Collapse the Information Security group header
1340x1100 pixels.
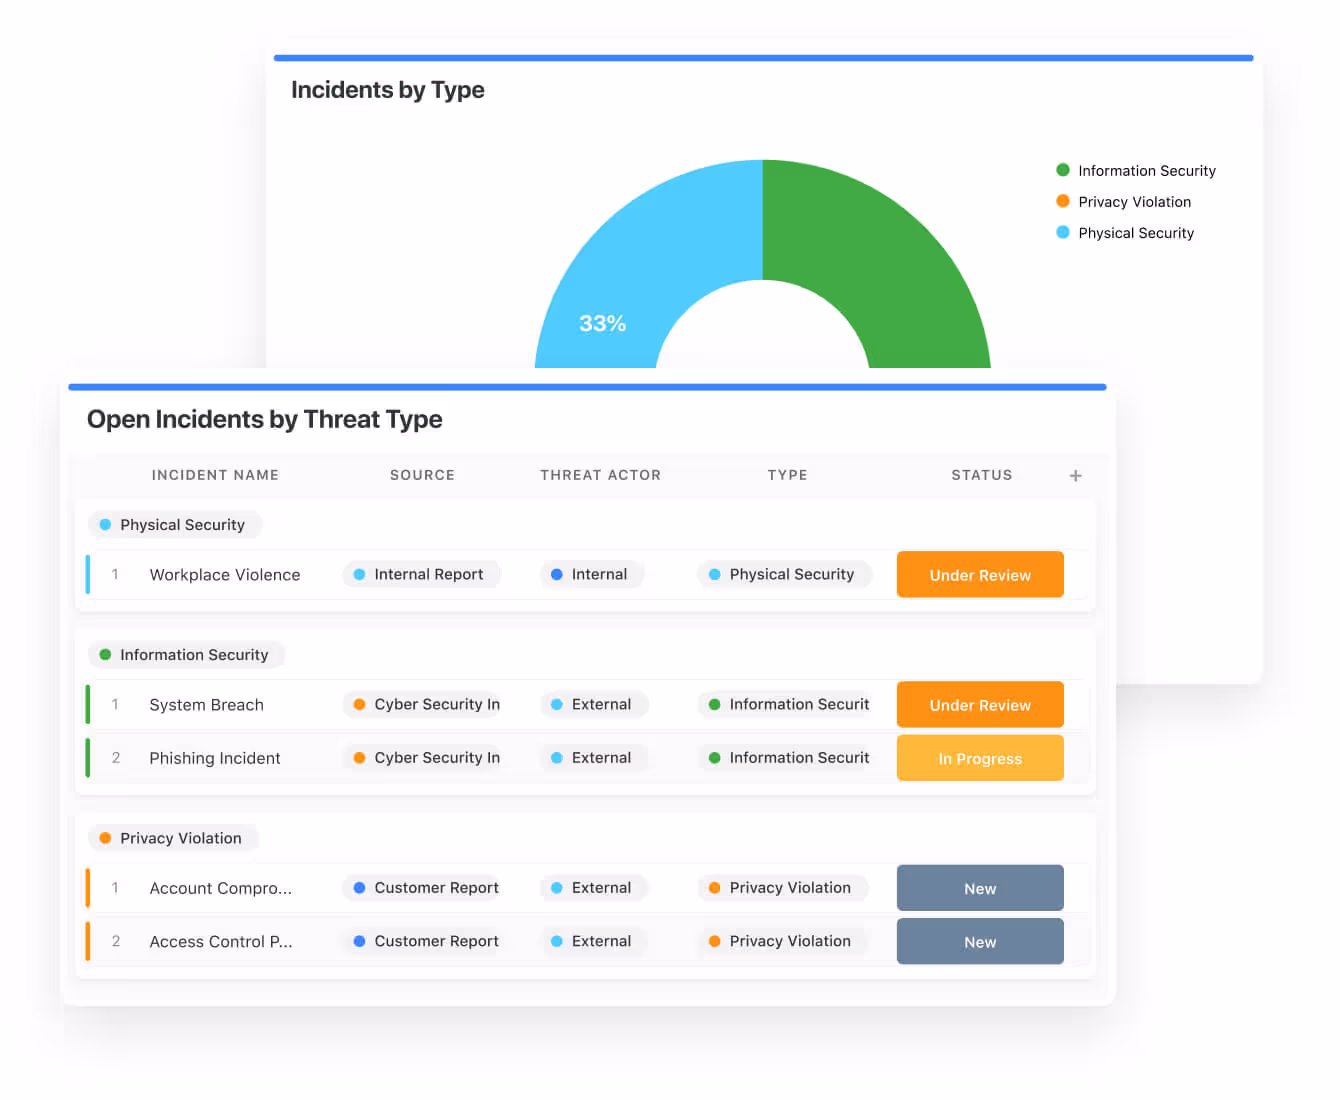tap(186, 655)
